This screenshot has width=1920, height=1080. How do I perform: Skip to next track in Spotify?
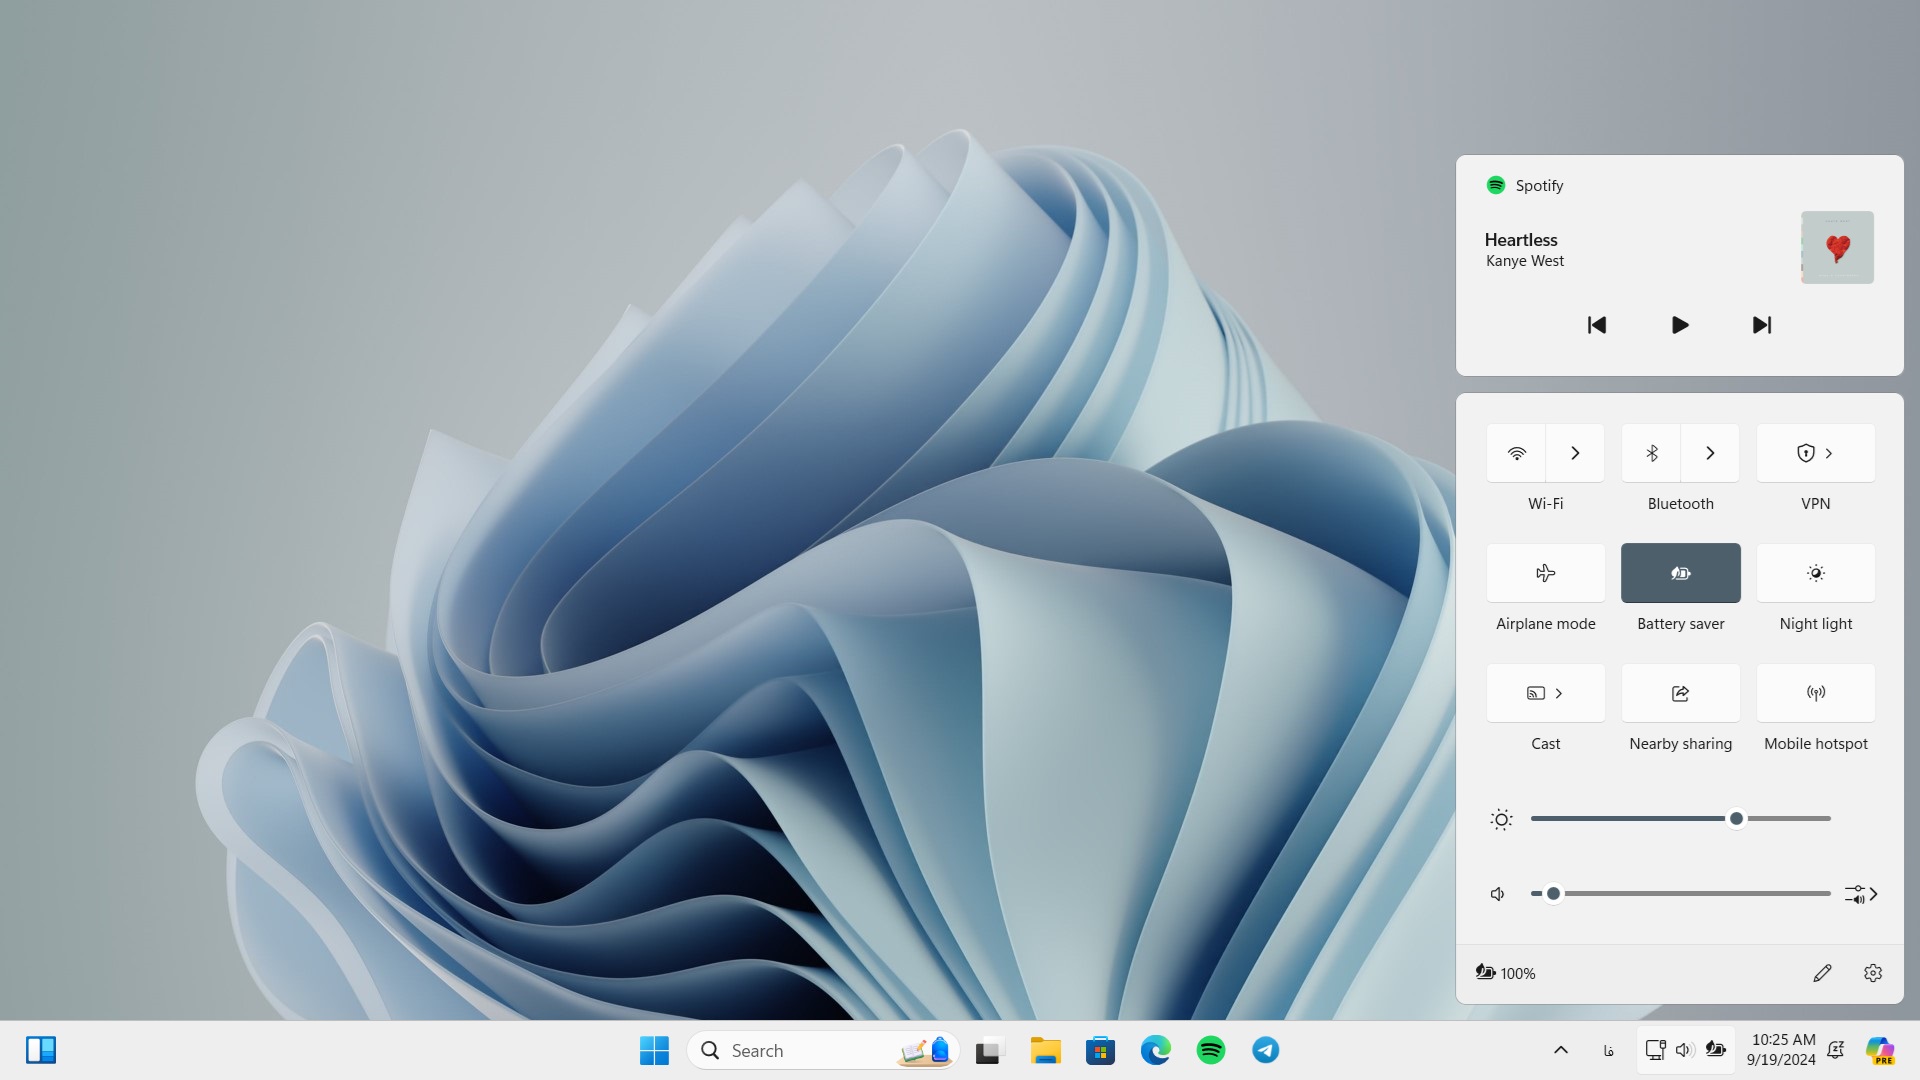1762,324
